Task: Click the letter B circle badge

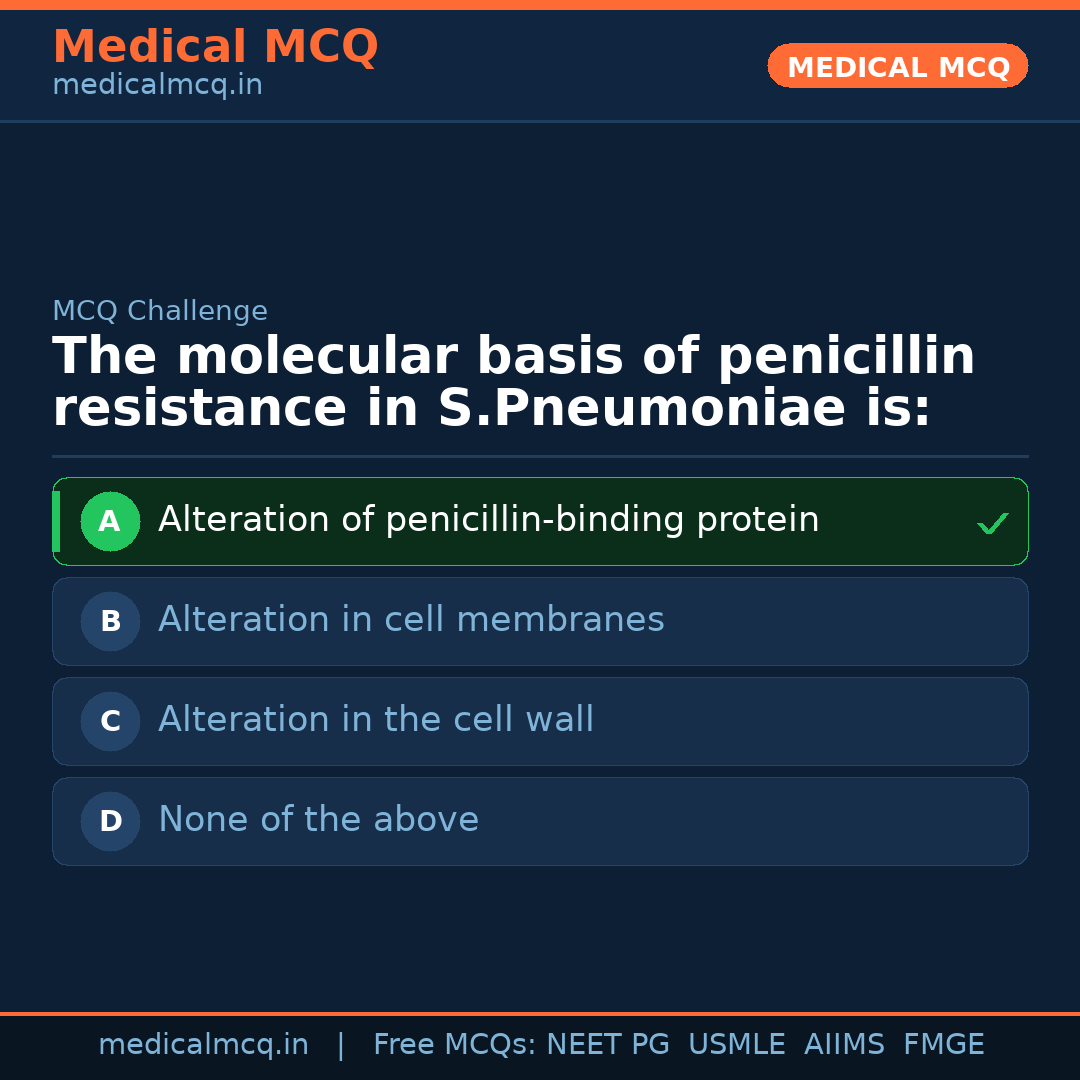Action: pyautogui.click(x=110, y=621)
